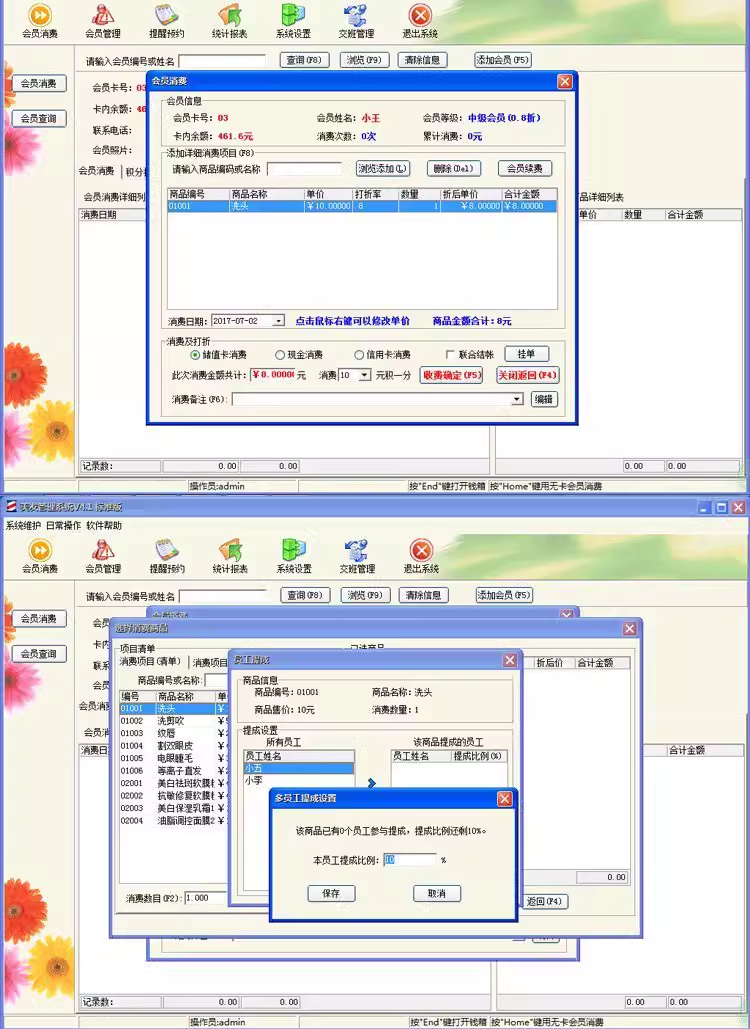The width and height of the screenshot is (750, 1029).
Task: Open 交班管理 toolbar icon in lower screenshot
Action: [x=357, y=556]
